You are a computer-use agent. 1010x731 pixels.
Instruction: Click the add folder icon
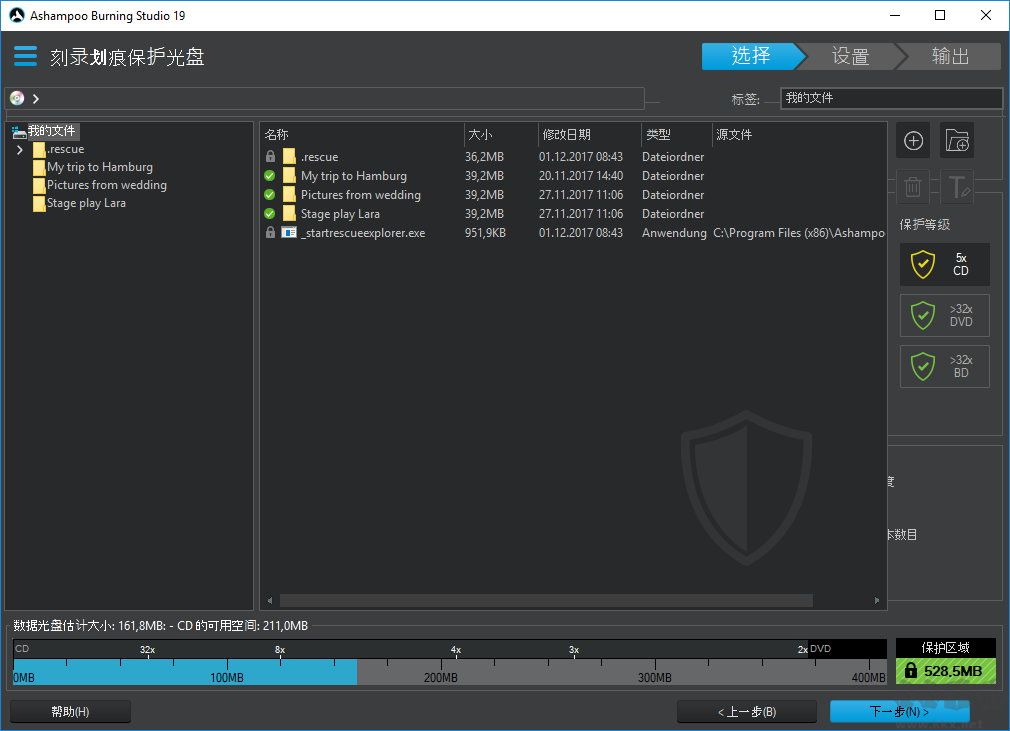tap(957, 141)
